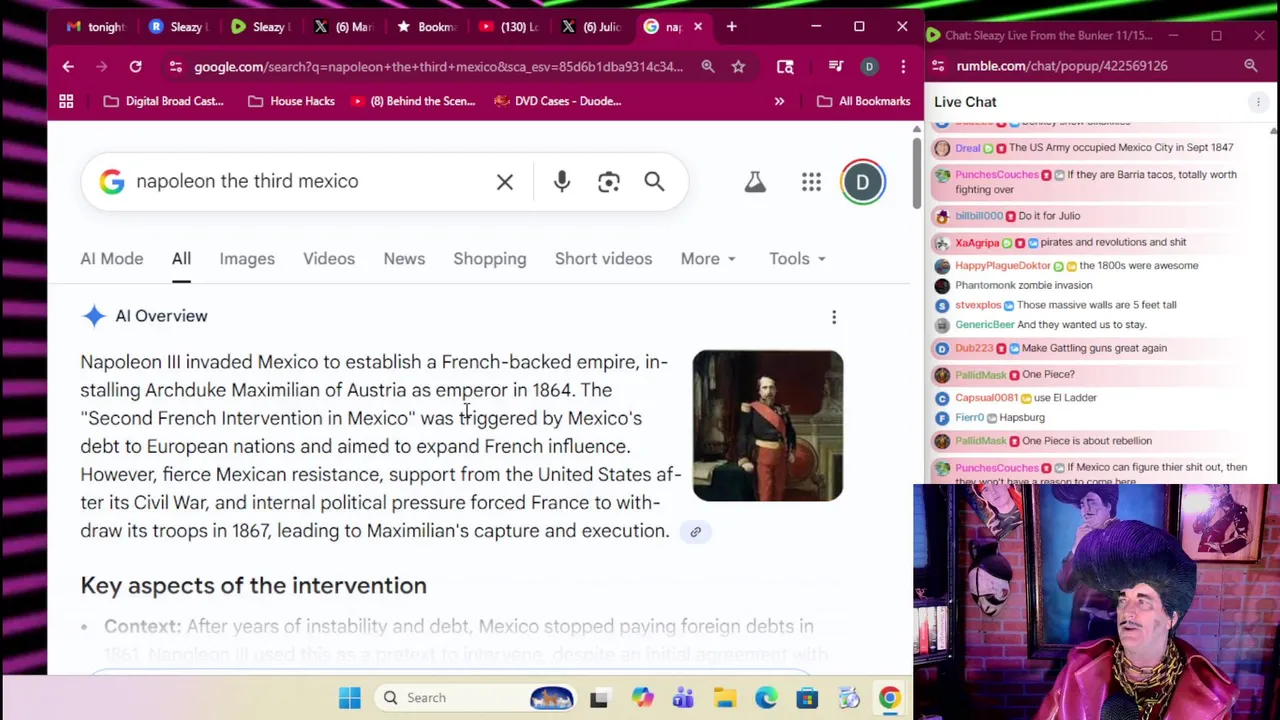Click username HappyPlagueDoktor in live chat
Viewport: 1280px width, 720px height.
[1003, 266]
